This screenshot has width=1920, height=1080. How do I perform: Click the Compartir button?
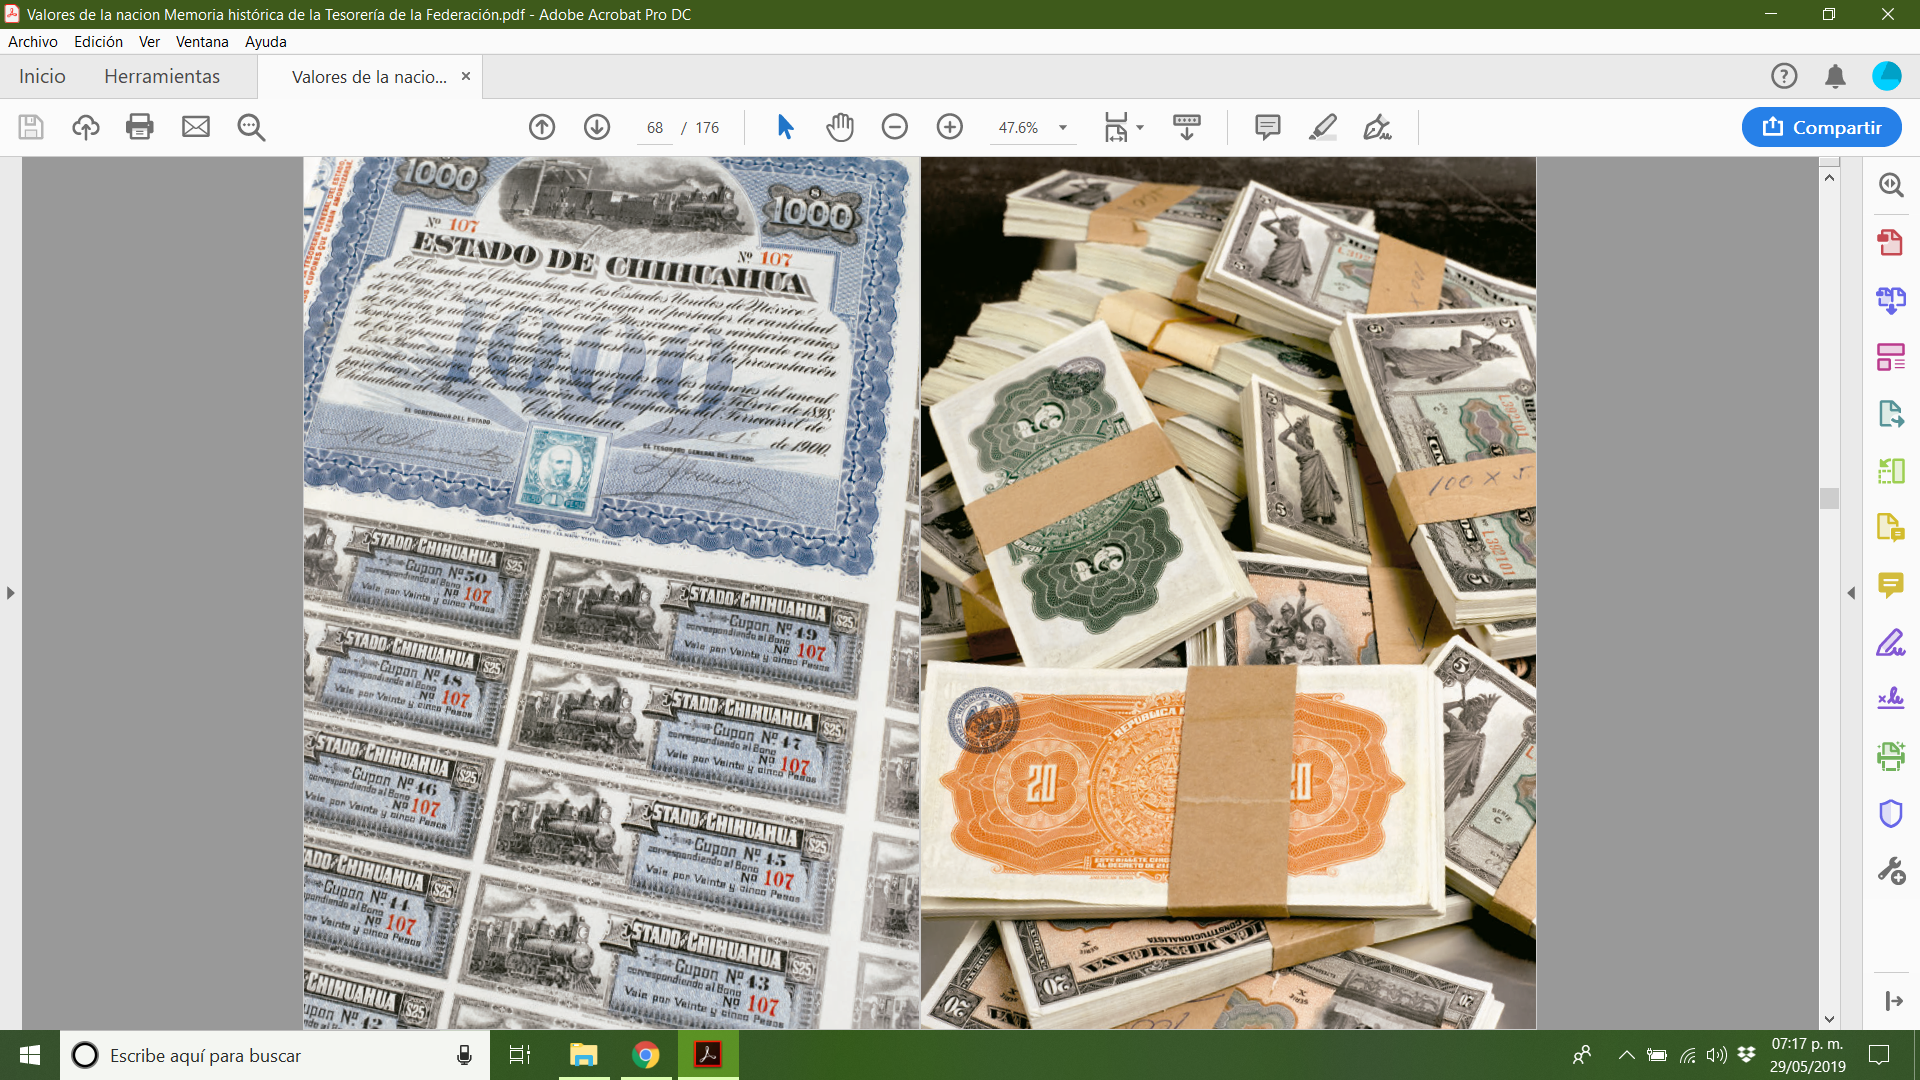[x=1821, y=127]
